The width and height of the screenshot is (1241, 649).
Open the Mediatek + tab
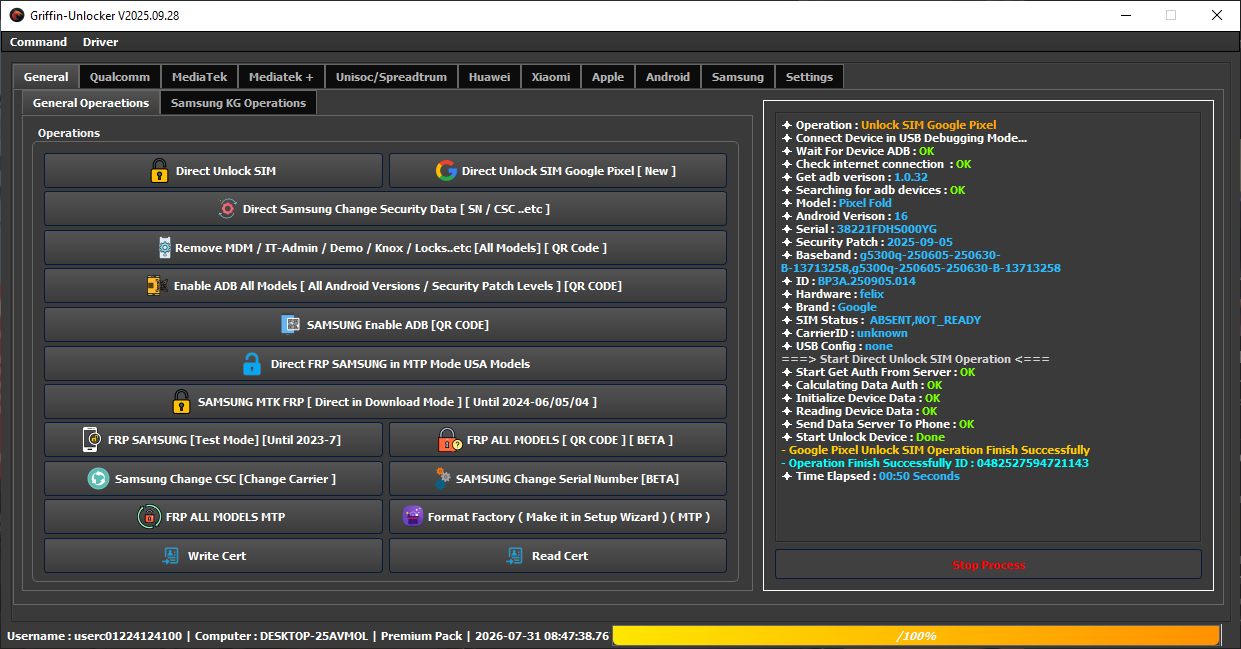pyautogui.click(x=281, y=77)
